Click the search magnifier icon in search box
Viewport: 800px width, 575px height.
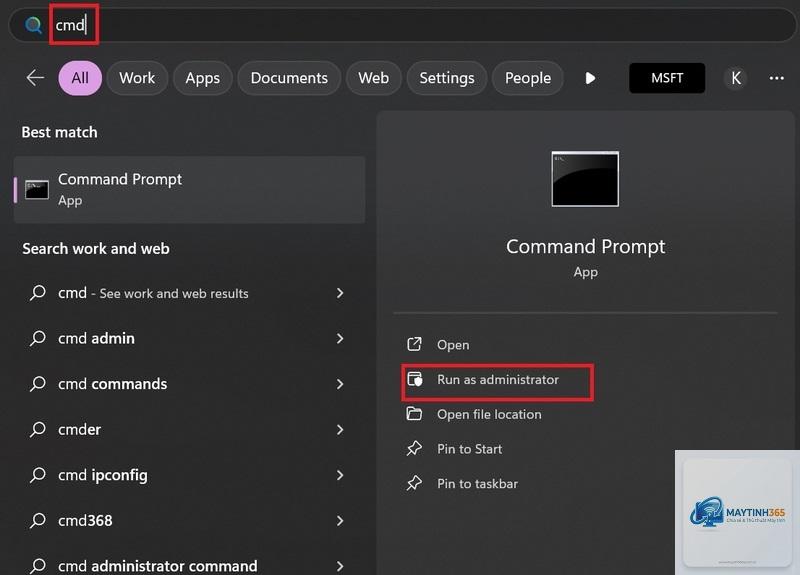pyautogui.click(x=33, y=24)
